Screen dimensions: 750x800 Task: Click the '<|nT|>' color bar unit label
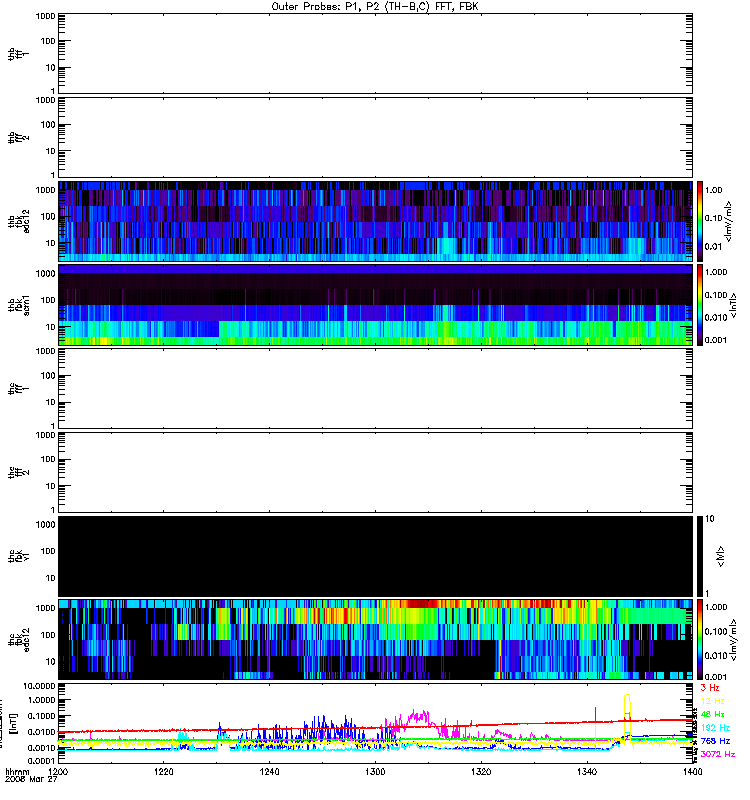coord(733,305)
